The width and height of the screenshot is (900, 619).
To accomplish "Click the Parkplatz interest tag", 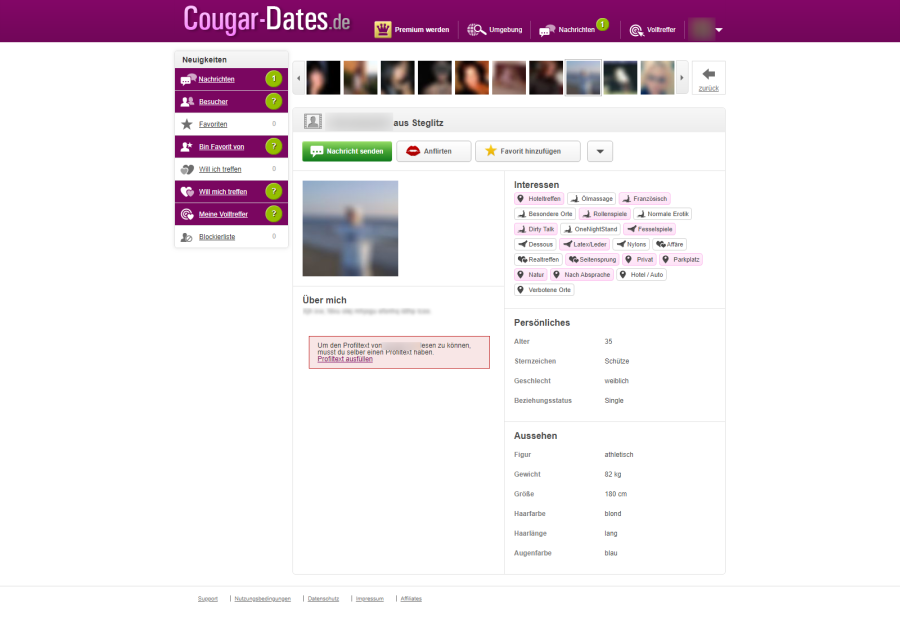I will [681, 260].
